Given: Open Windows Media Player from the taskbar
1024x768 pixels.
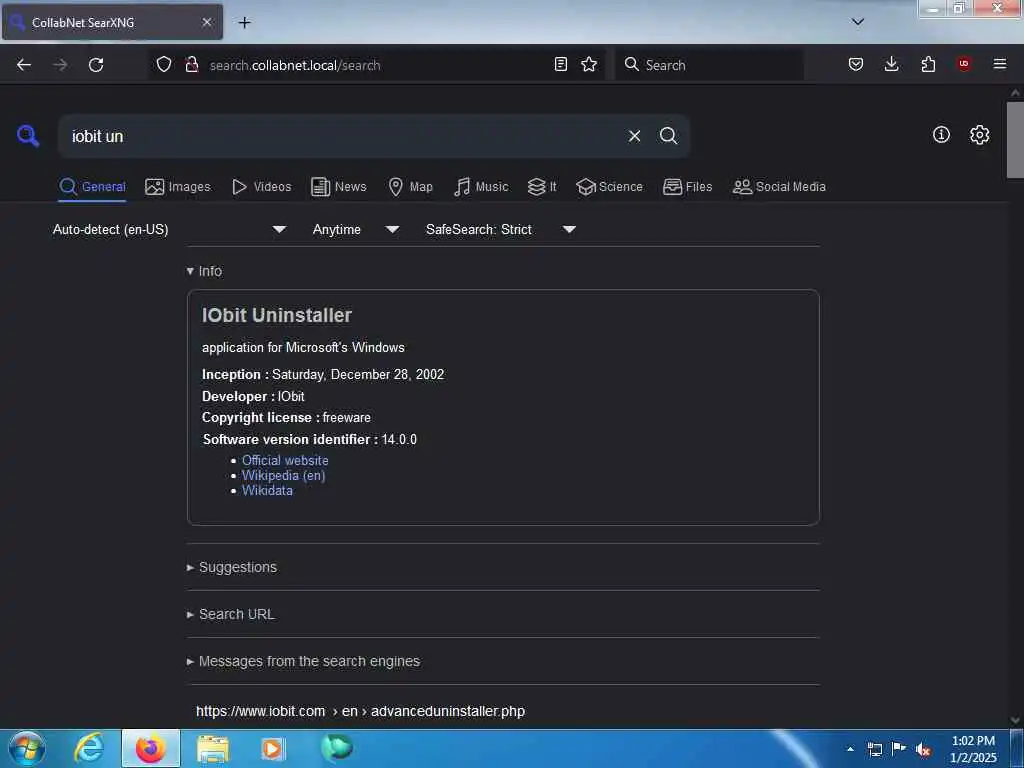Looking at the screenshot, I should (272, 748).
